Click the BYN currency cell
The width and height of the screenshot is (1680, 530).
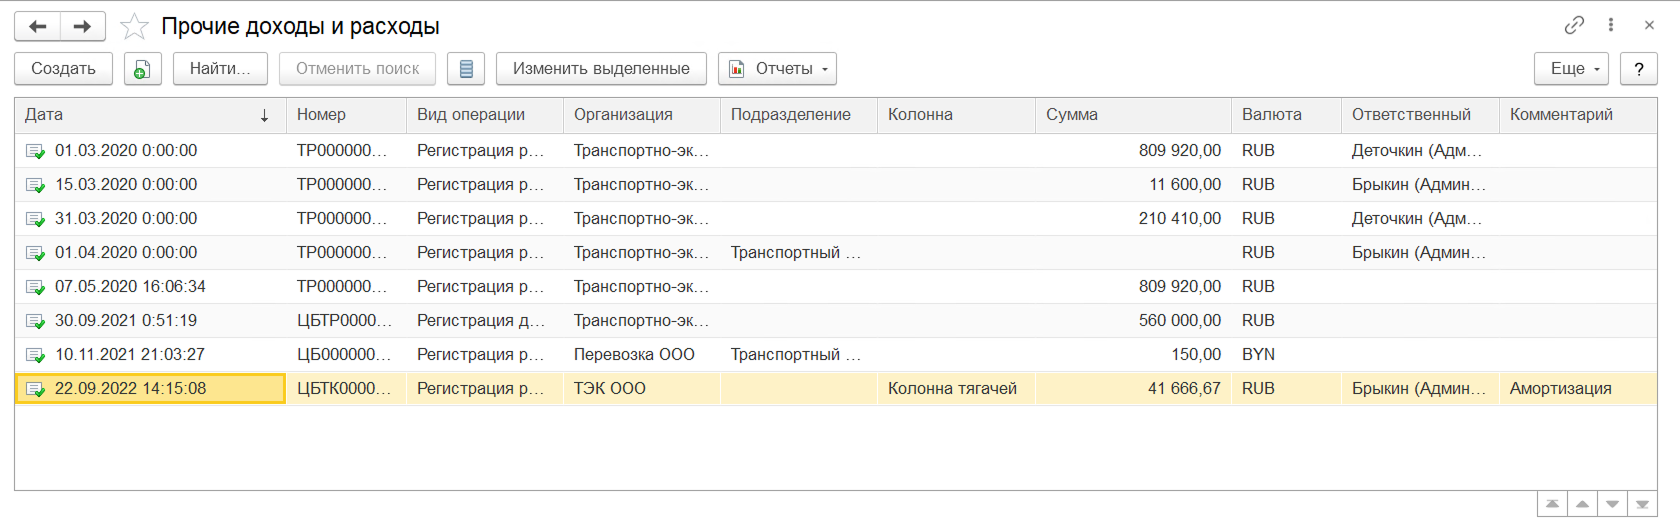(x=1286, y=355)
